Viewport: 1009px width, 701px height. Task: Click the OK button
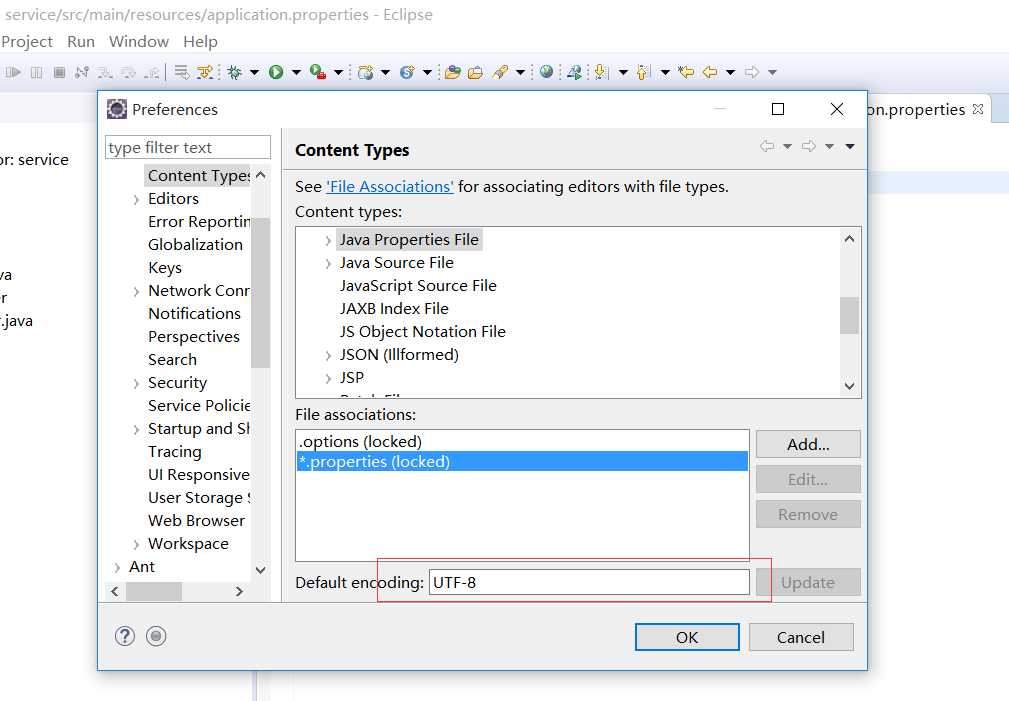tap(687, 637)
